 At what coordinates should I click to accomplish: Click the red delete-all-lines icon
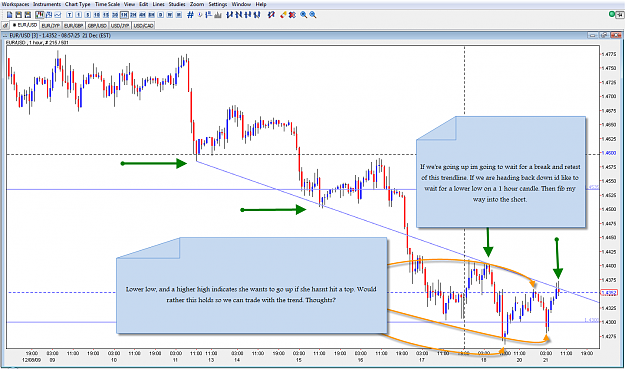pyautogui.click(x=292, y=15)
